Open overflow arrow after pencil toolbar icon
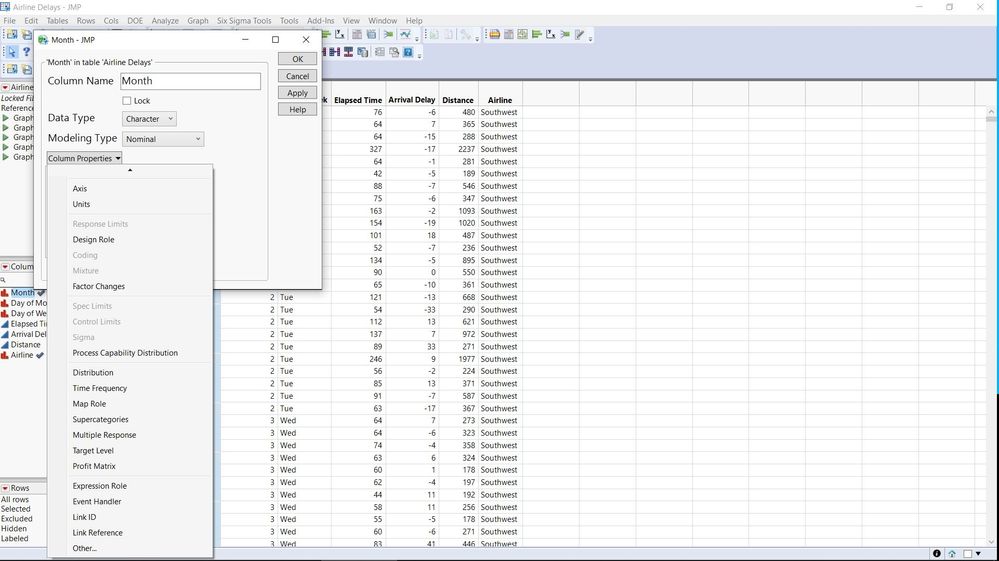999x561 pixels. click(x=591, y=38)
